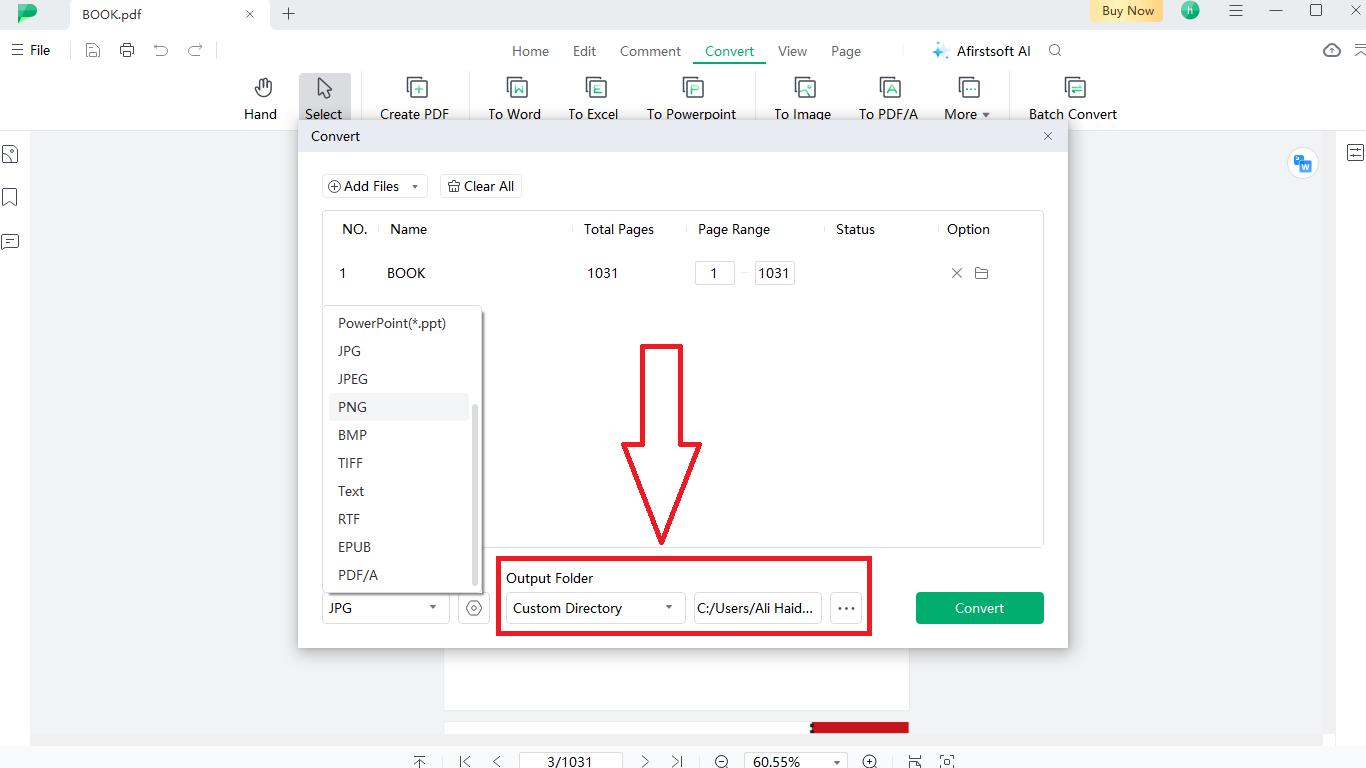
Task: Click the cloud upload icon
Action: click(1332, 50)
